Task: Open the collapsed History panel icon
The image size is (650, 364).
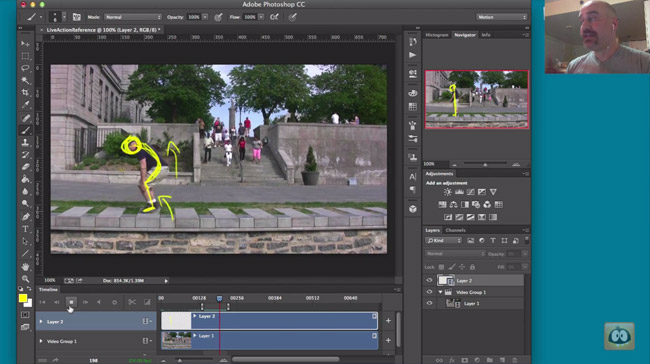Action: click(412, 41)
